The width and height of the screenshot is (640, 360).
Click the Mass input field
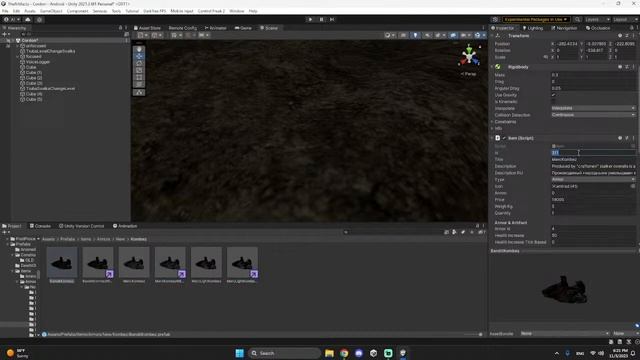pos(593,75)
